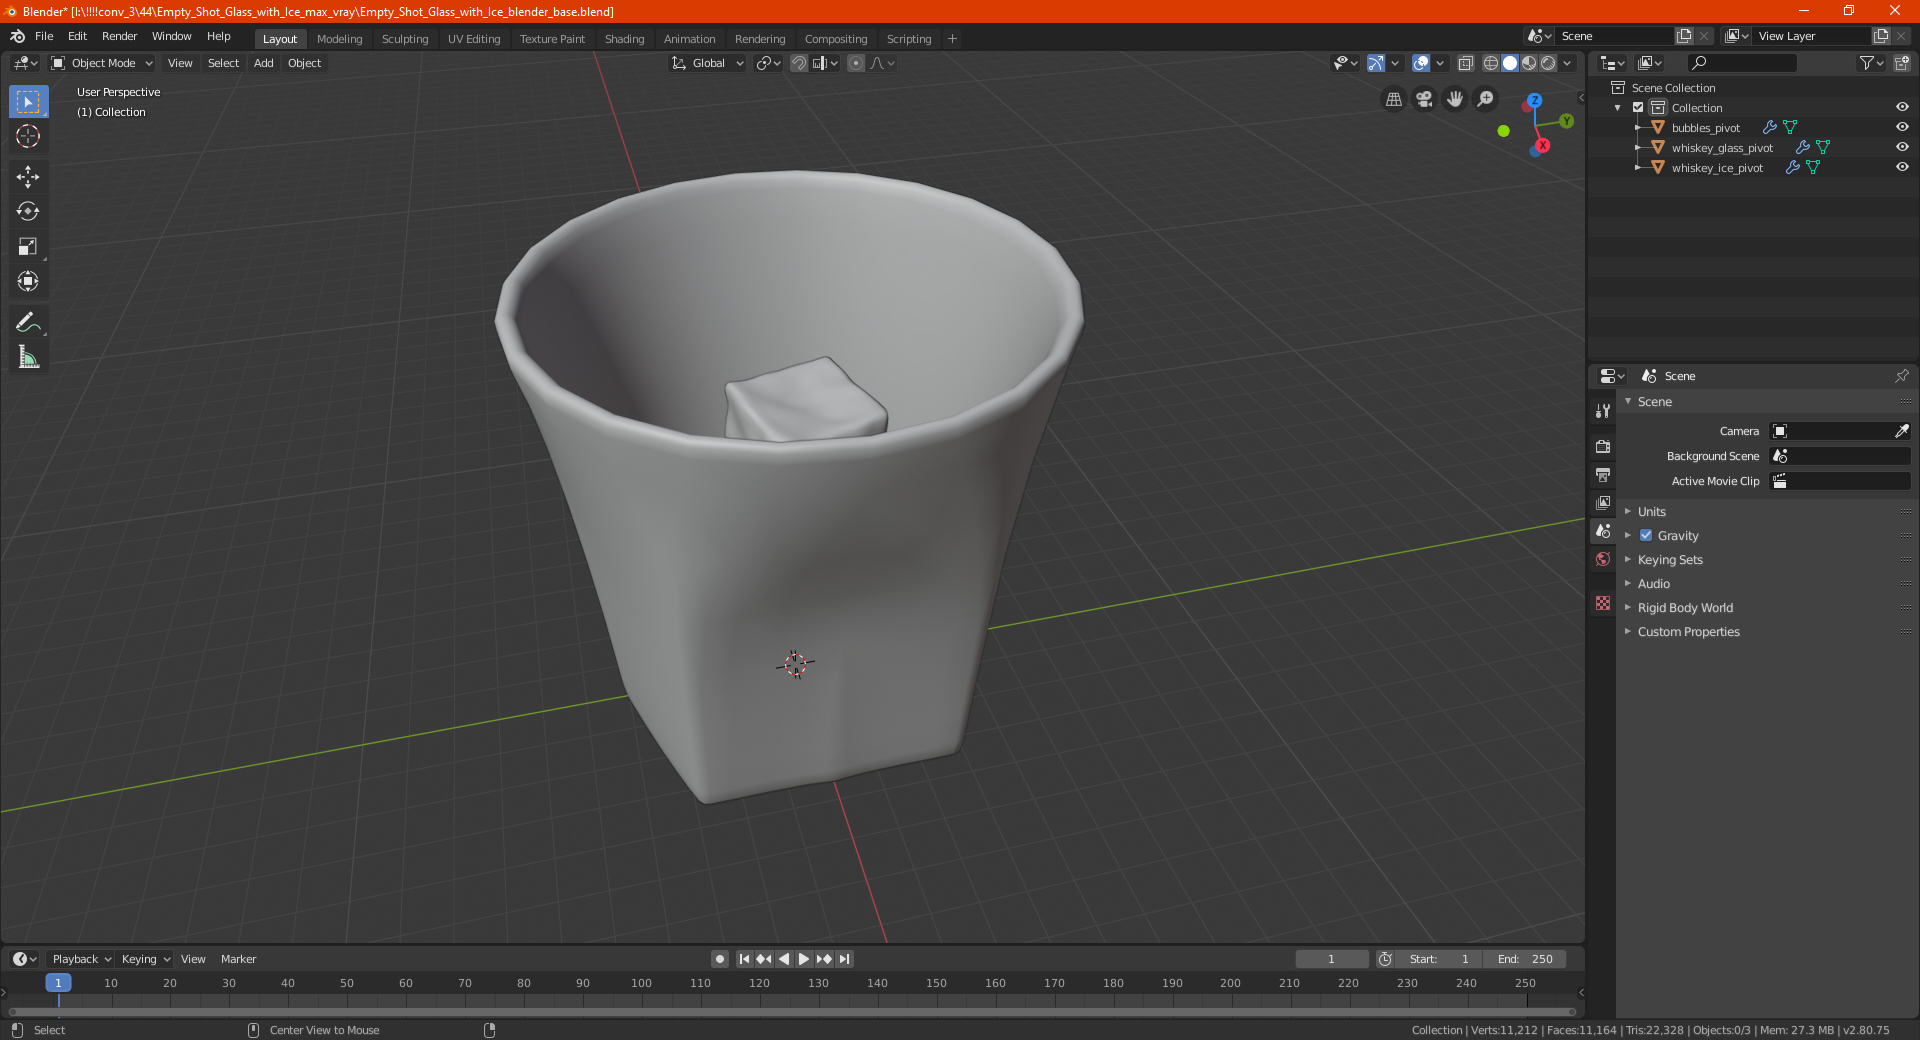Select the Measure ruler tool
This screenshot has height=1040, width=1920.
click(28, 357)
